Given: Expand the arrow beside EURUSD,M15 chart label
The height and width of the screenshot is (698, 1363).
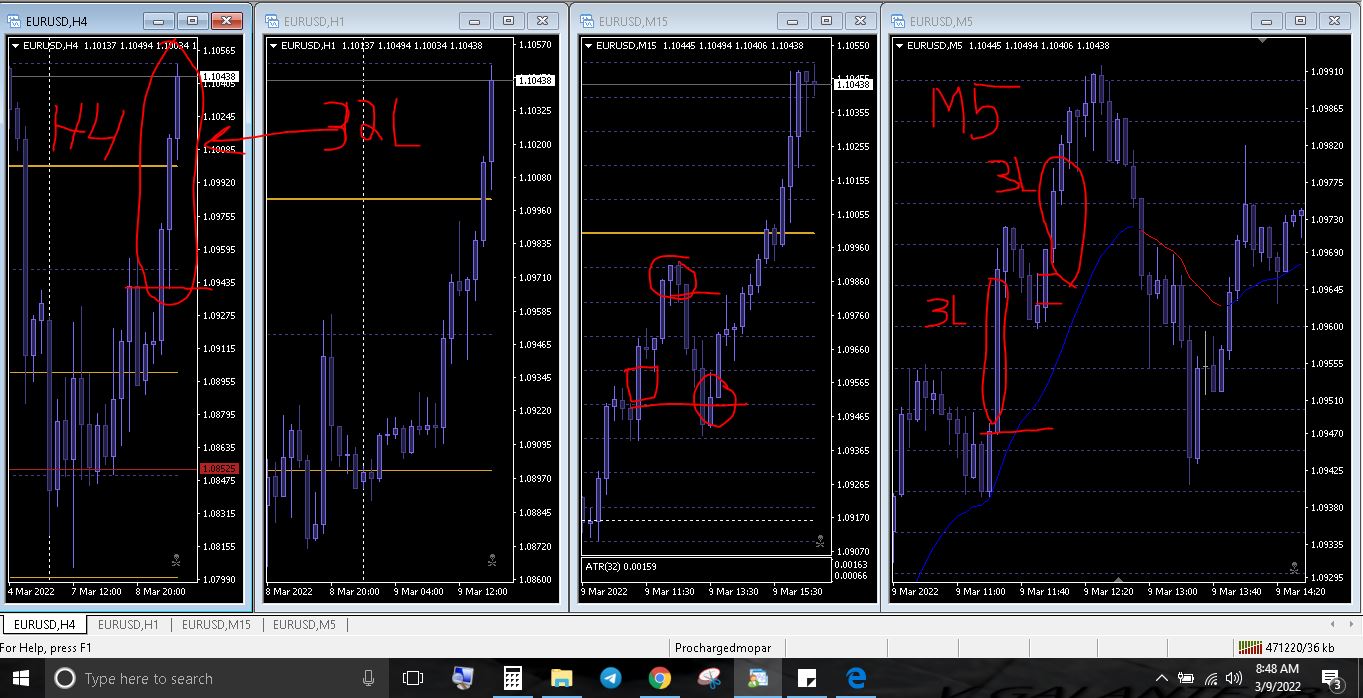Looking at the screenshot, I should tap(588, 45).
